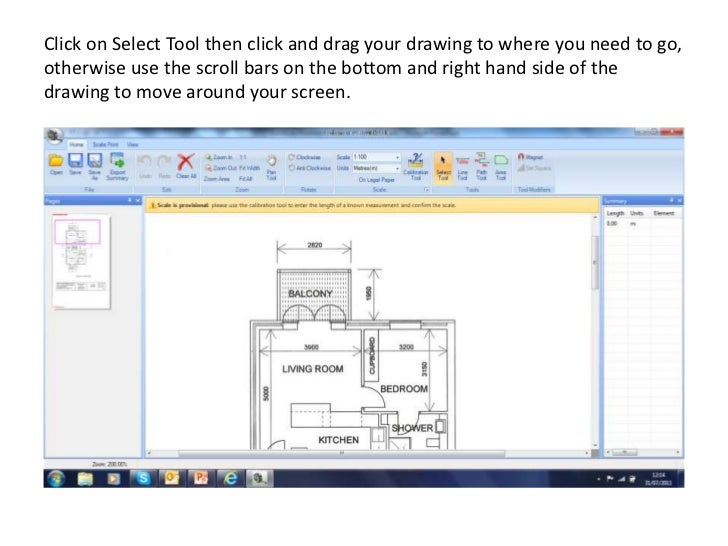Close the Summary panel
Image resolution: width=728 pixels, height=546 pixels.
click(x=679, y=200)
